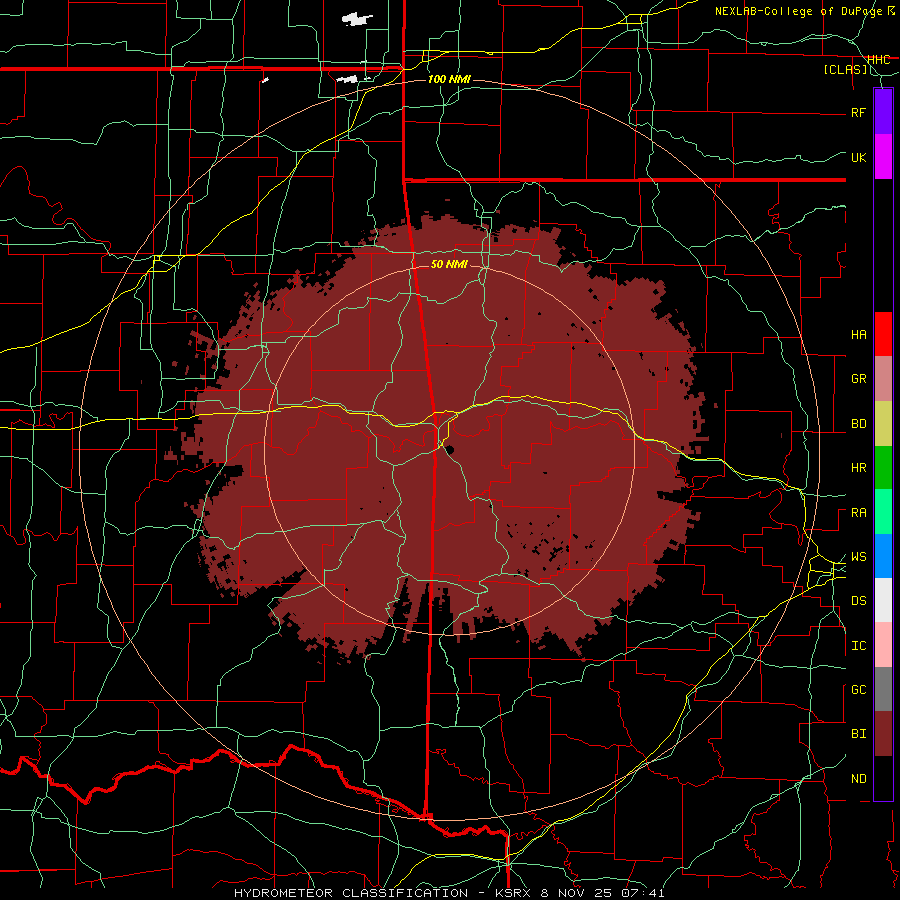Click the black radar site dot at center

(x=449, y=449)
